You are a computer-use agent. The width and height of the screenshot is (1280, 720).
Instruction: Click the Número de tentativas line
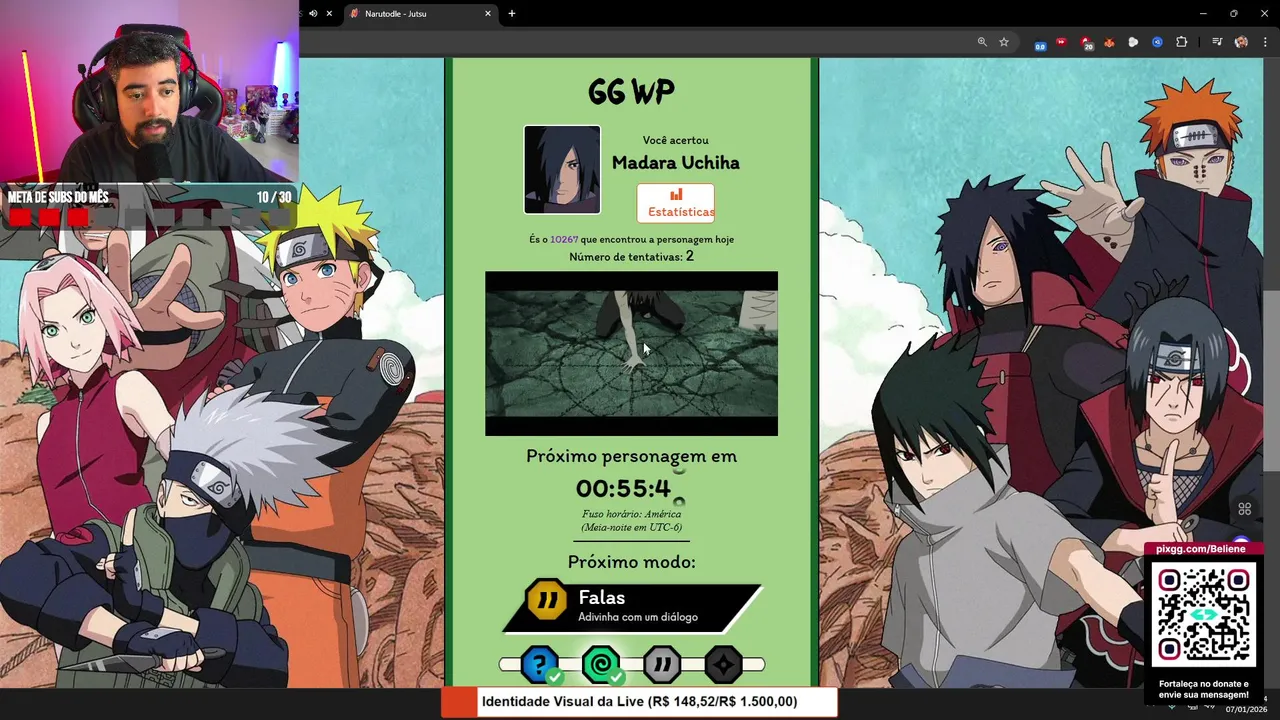pos(632,257)
